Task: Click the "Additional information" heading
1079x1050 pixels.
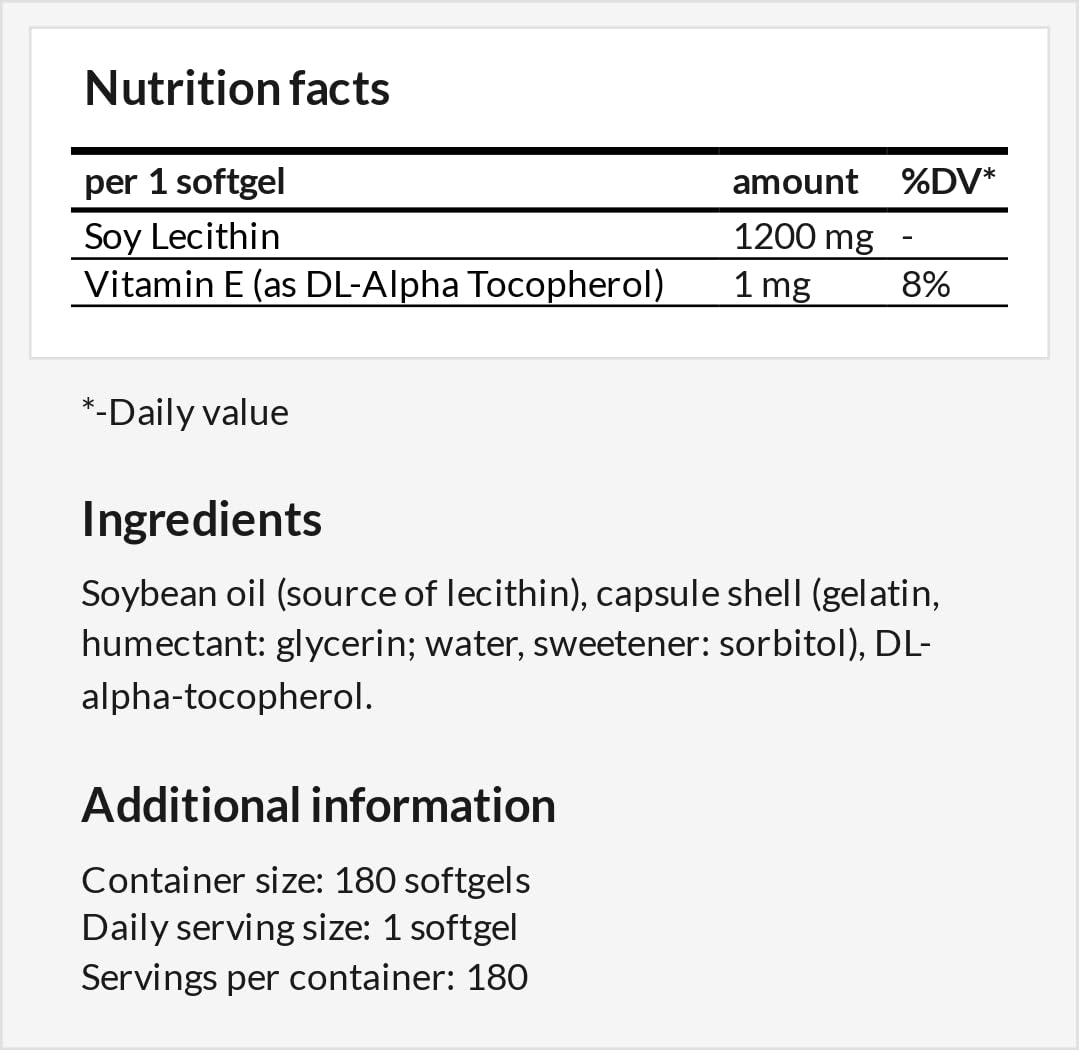Action: 318,806
